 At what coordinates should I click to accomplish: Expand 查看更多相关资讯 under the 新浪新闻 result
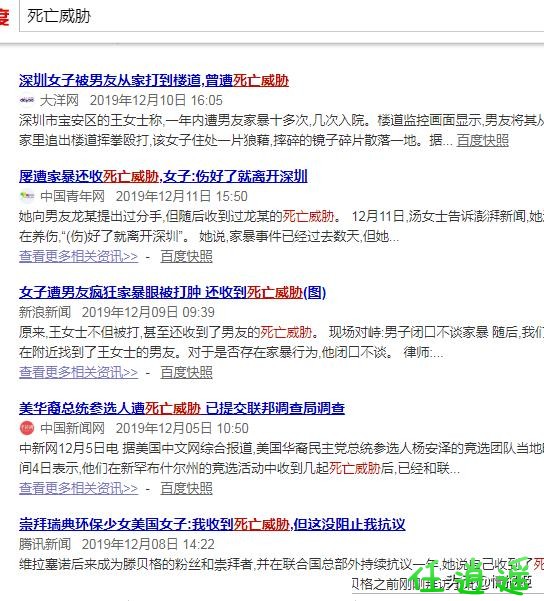coord(79,373)
